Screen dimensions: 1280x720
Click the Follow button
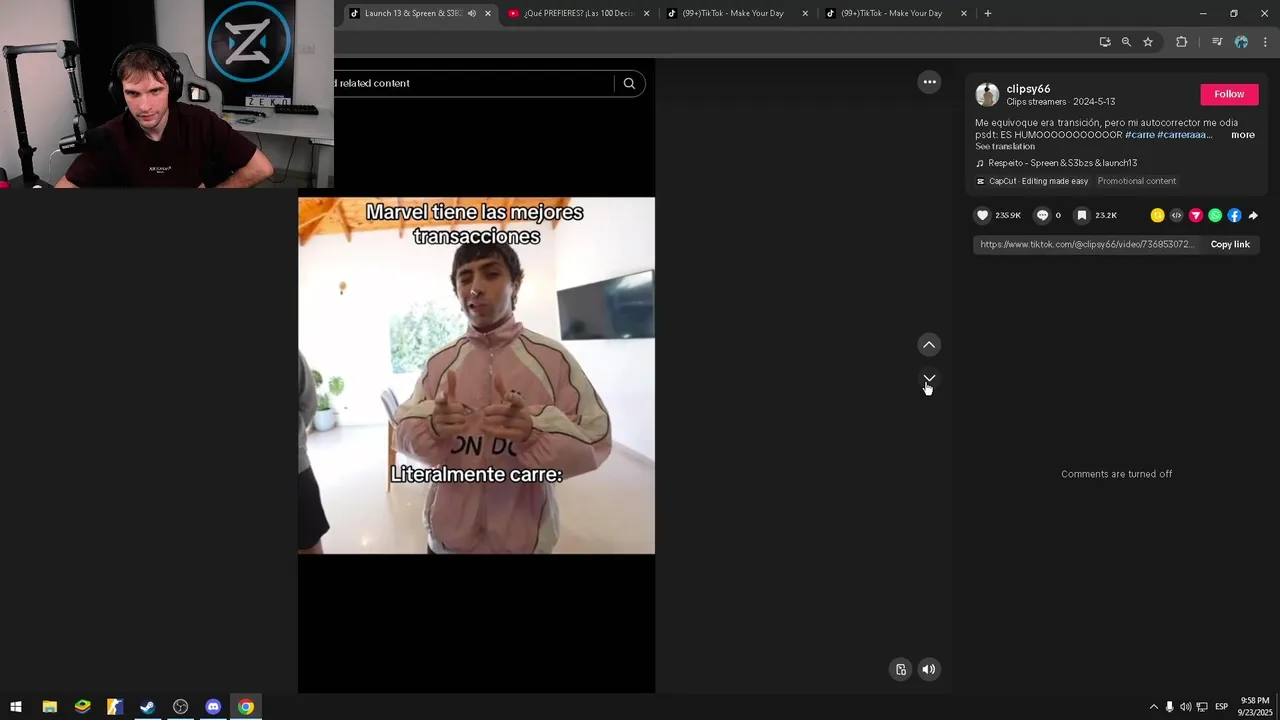[1229, 94]
